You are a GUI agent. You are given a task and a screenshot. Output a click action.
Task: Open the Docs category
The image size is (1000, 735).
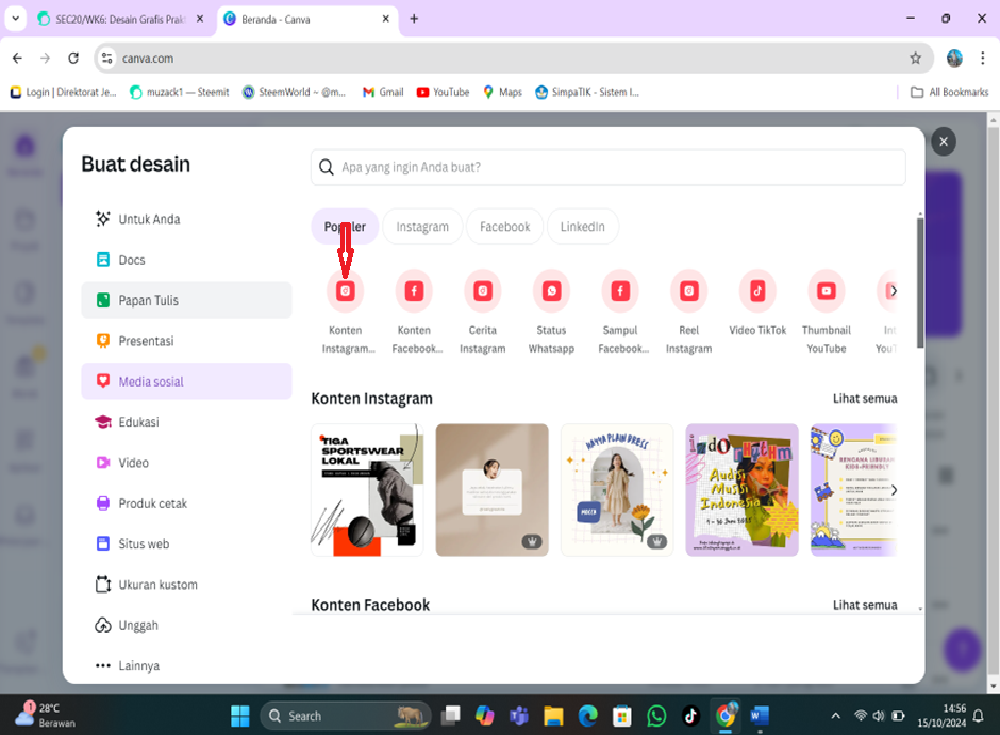(x=187, y=260)
